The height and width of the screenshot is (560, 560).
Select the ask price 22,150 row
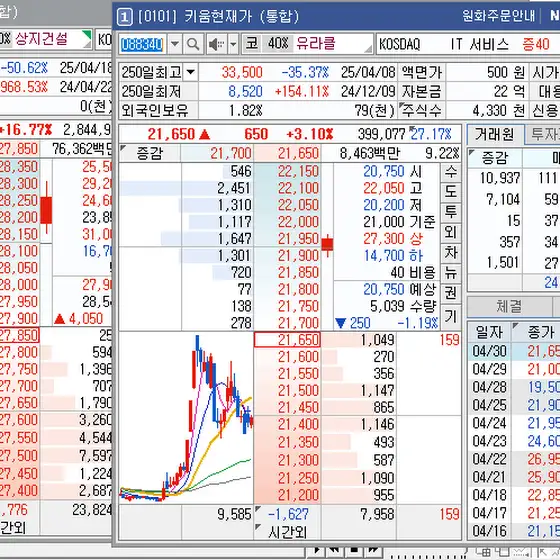[288, 172]
